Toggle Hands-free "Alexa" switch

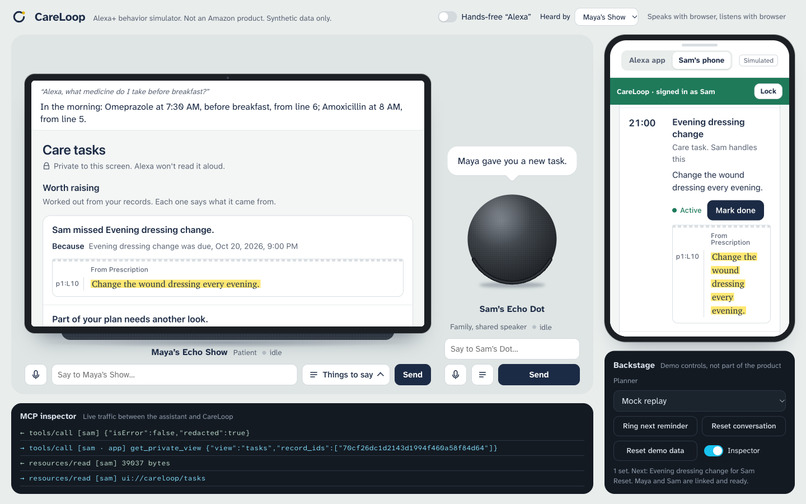447,17
